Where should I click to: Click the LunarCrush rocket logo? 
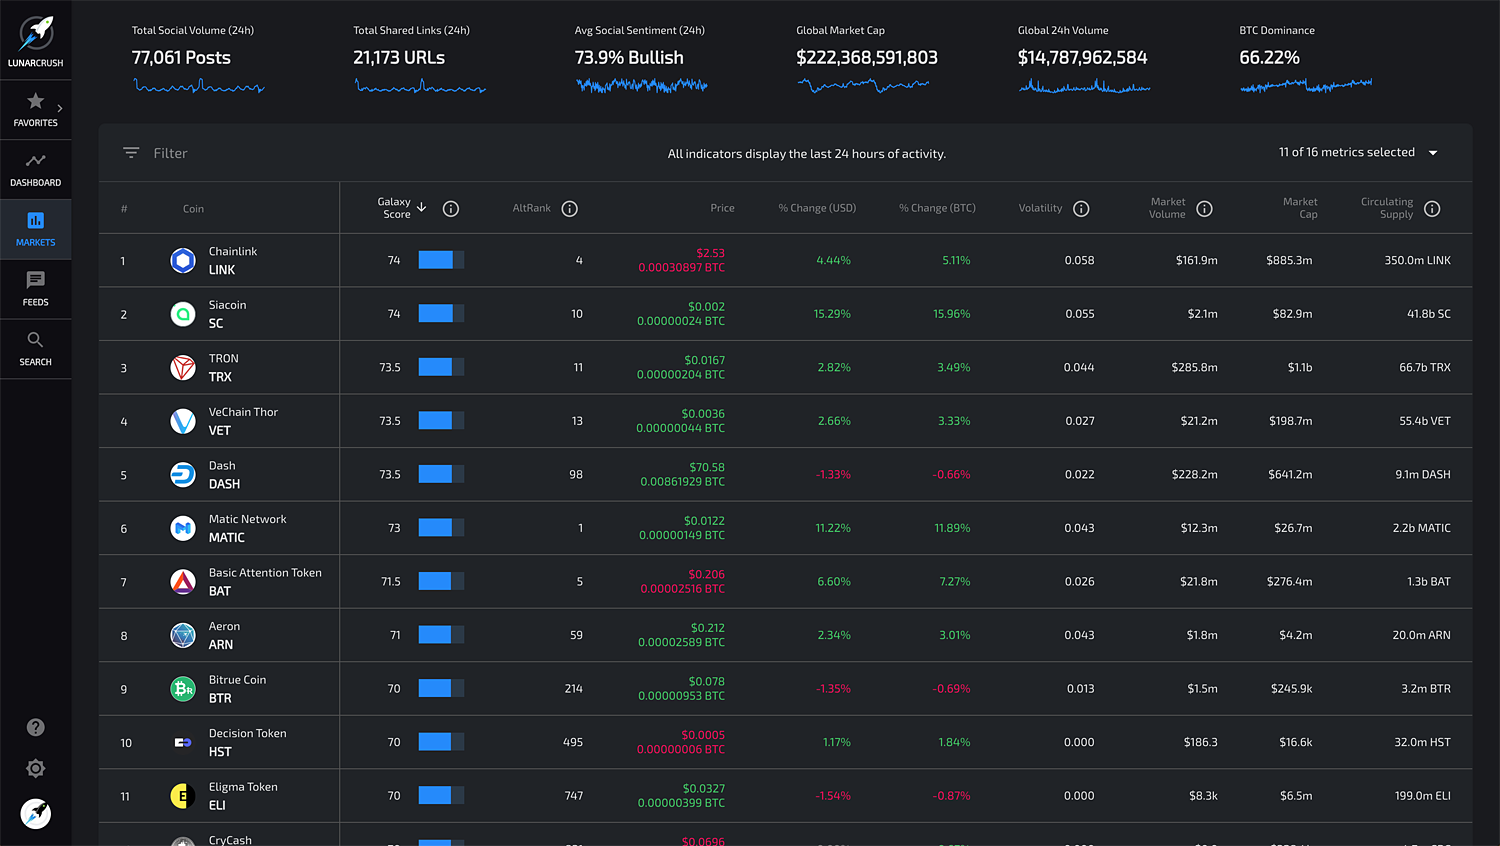[36, 34]
